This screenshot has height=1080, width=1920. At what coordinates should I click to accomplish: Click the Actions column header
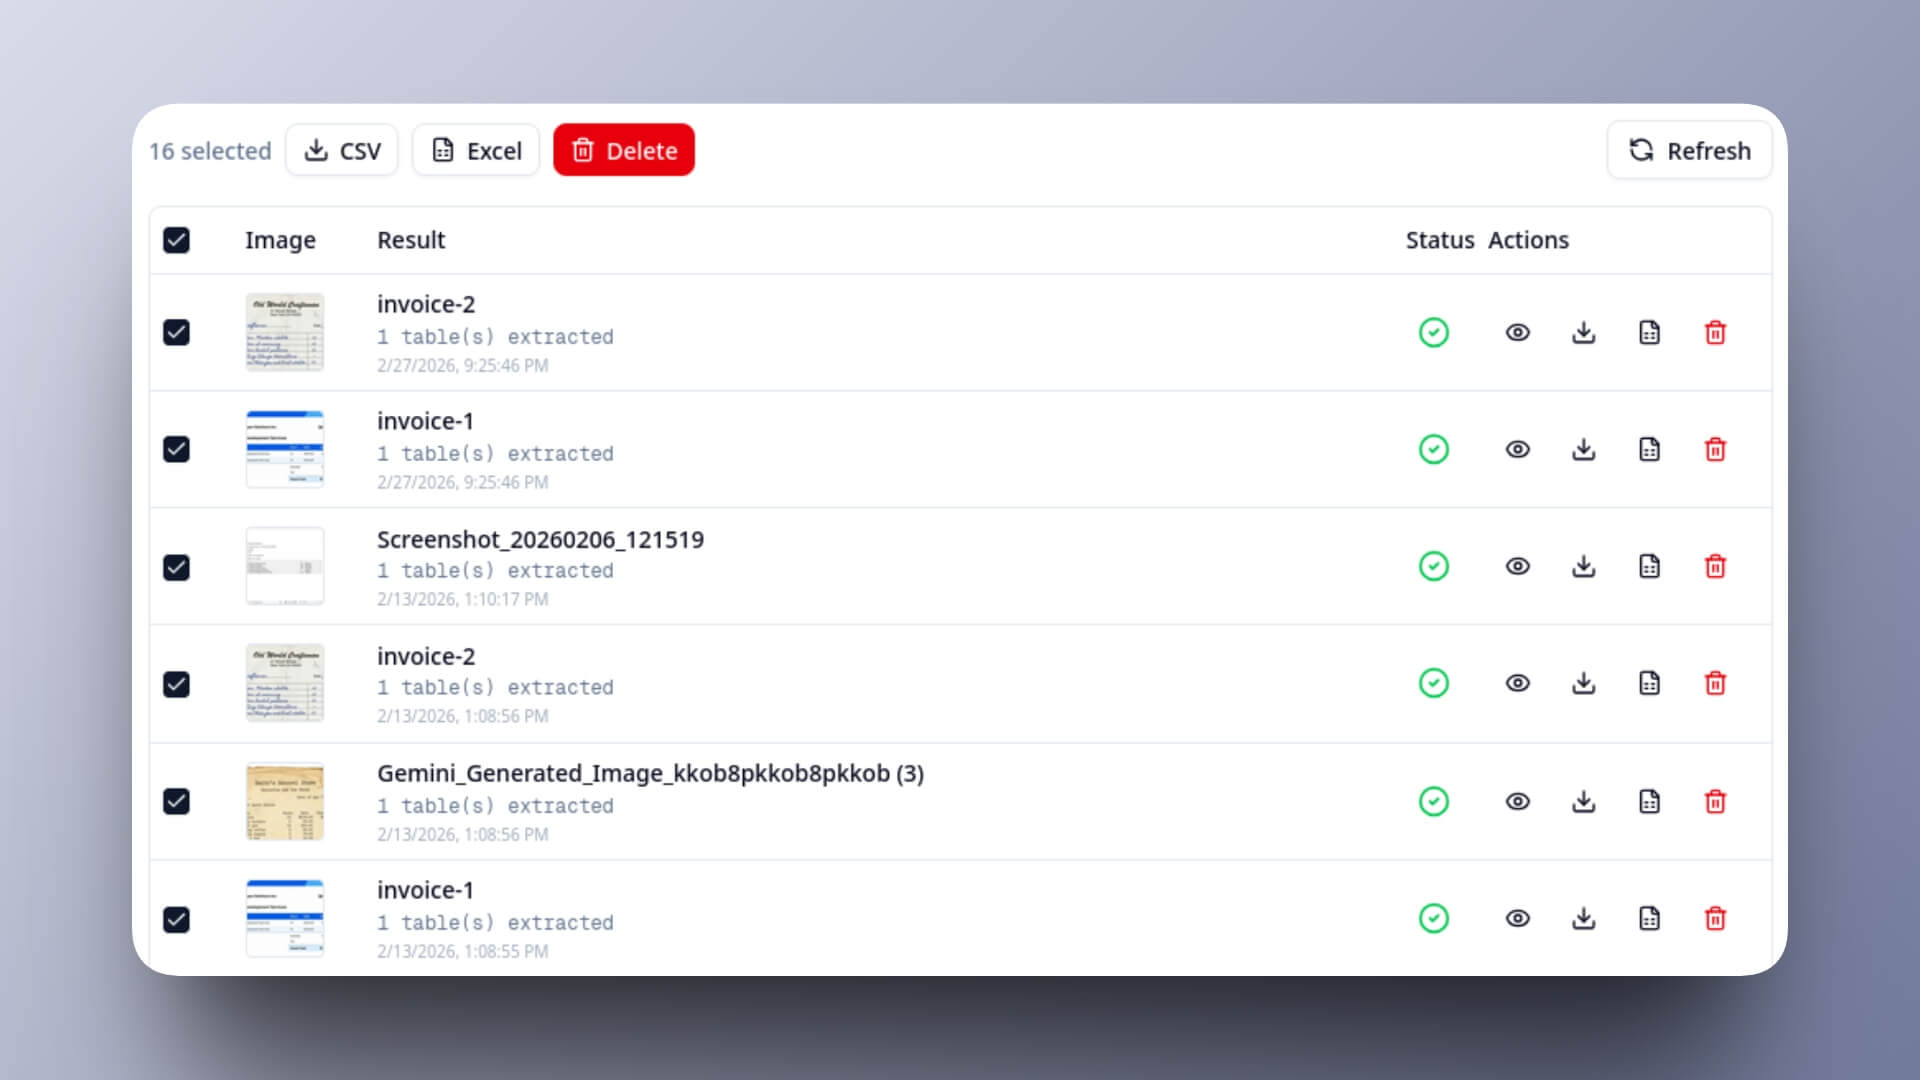coord(1528,240)
